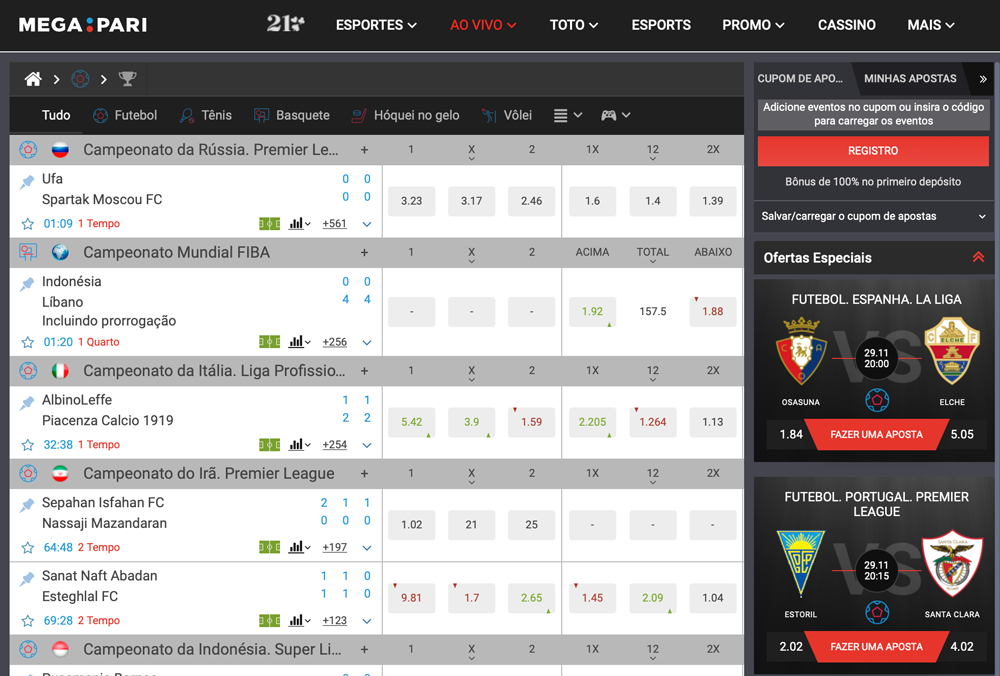Open pitch view for Indonésia match

(269, 342)
